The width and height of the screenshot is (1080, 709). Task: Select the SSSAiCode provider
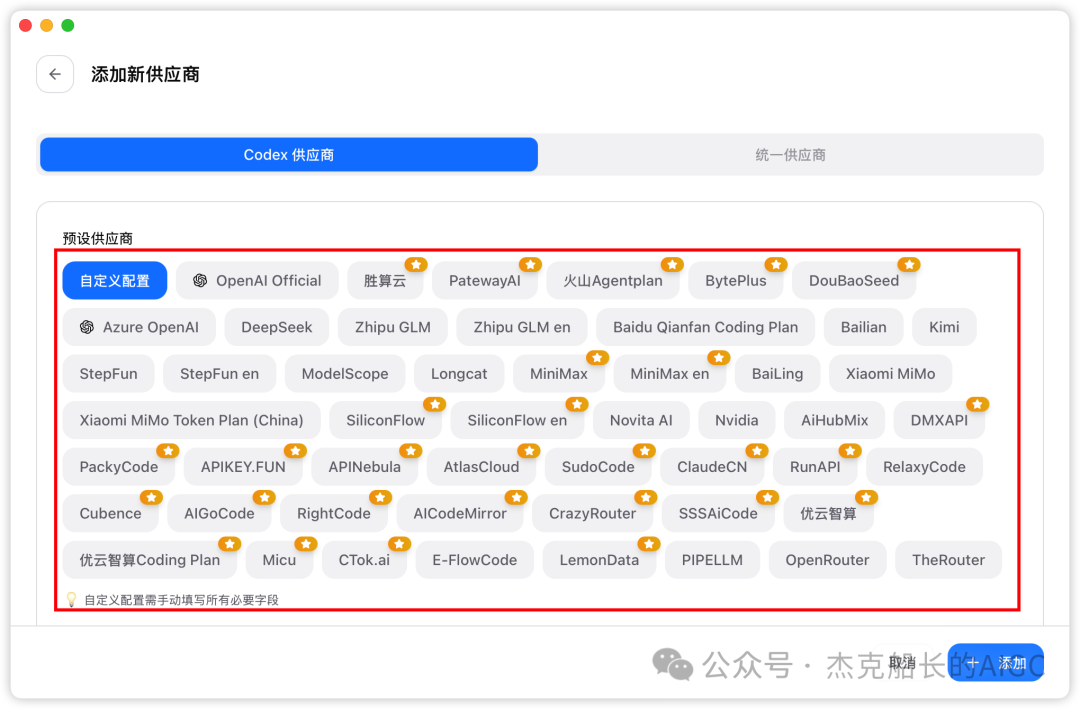pyautogui.click(x=718, y=513)
